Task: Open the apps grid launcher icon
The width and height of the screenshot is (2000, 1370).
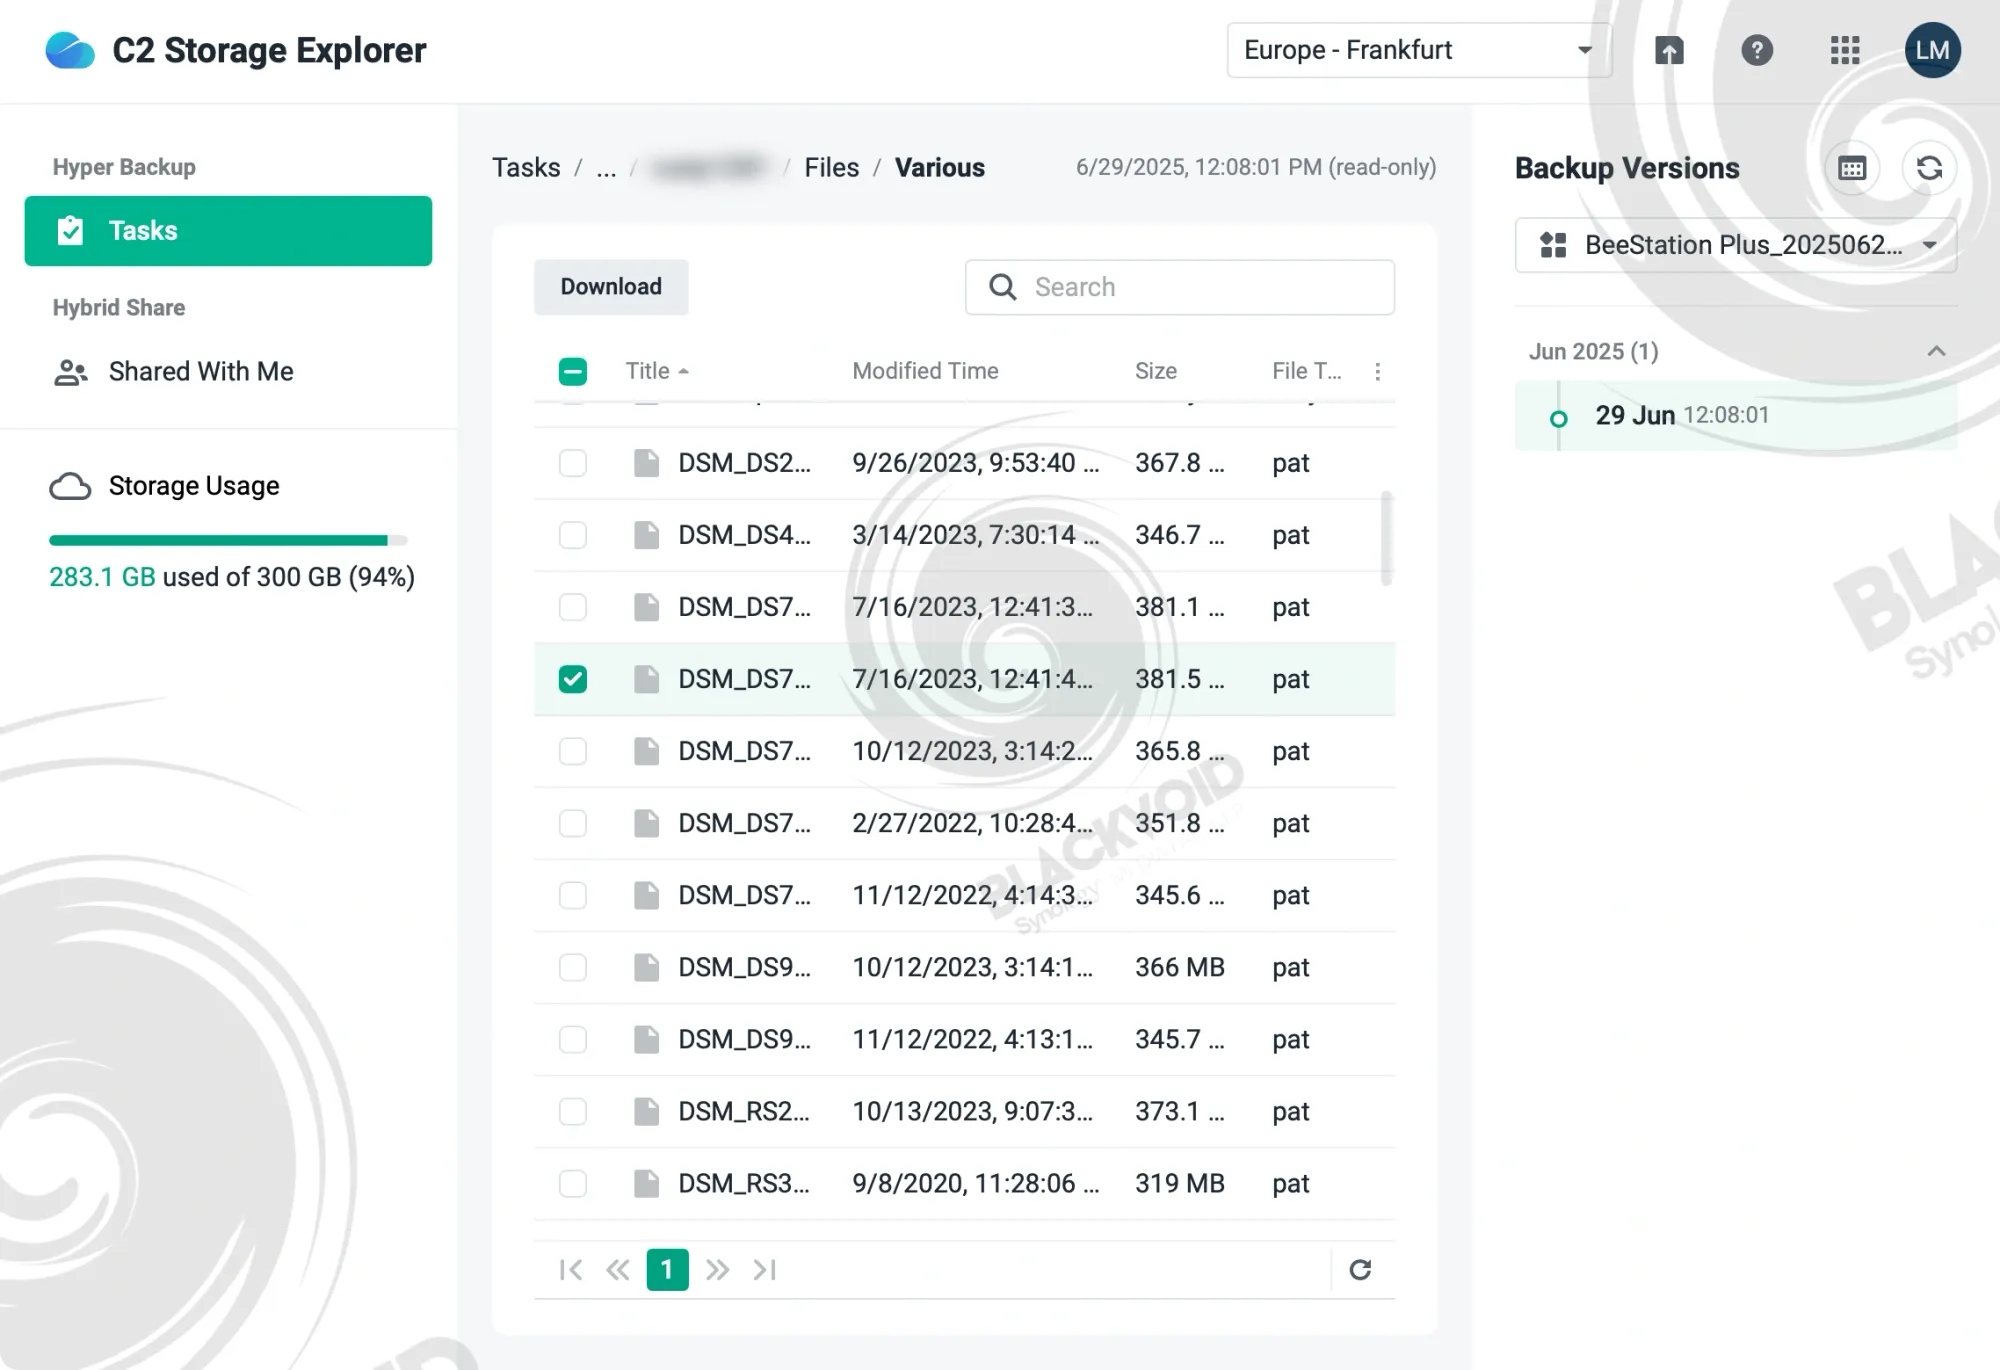Action: (1844, 50)
